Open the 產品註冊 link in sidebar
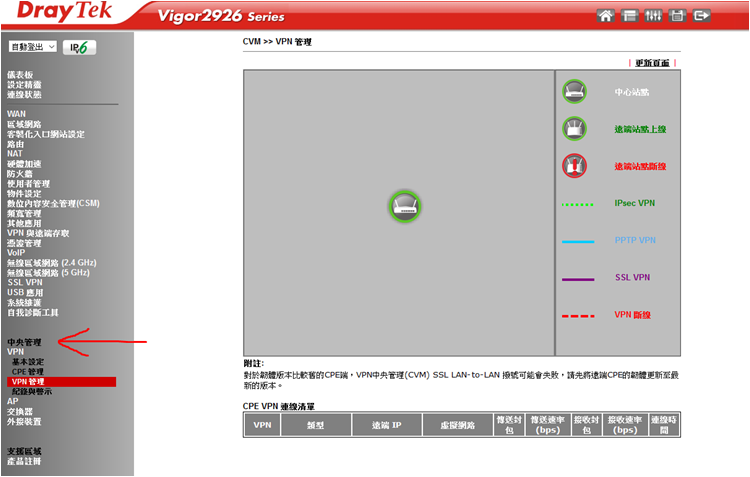 [24, 461]
